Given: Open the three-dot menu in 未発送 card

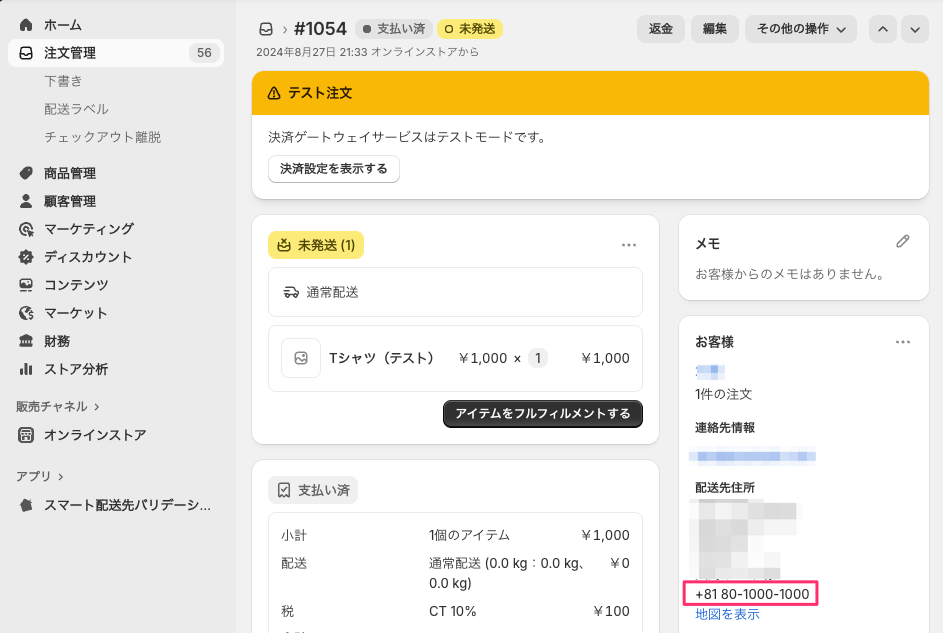Looking at the screenshot, I should point(628,245).
